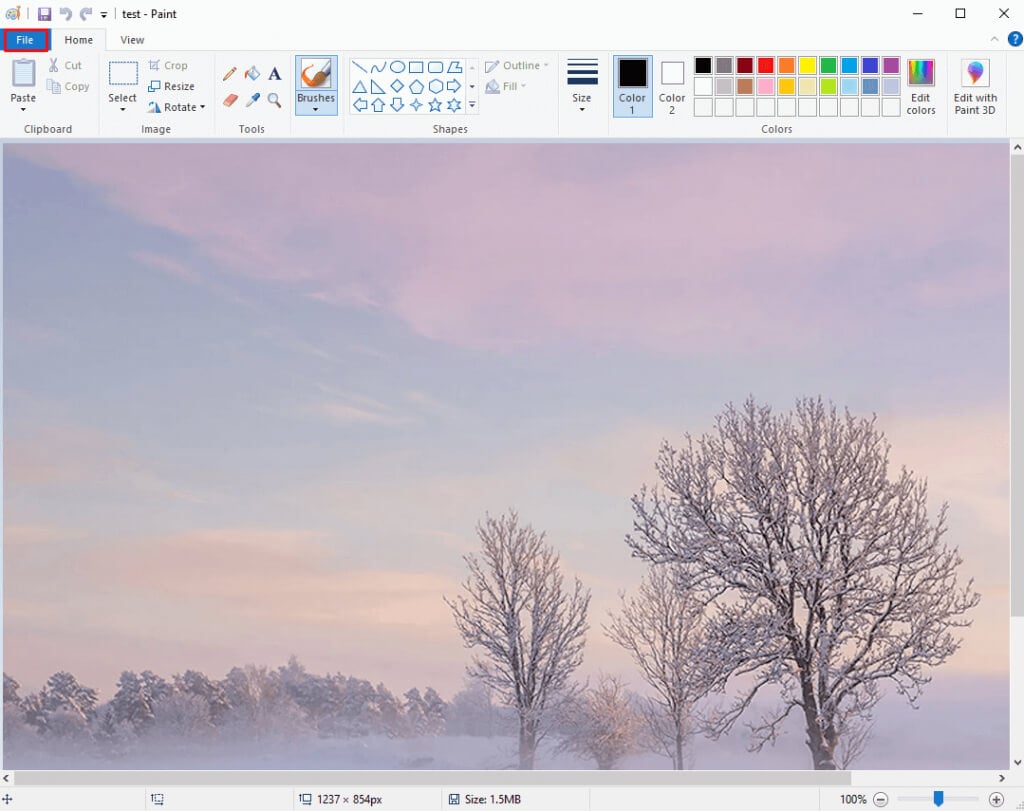
Task: Click the Edit colors button
Action: (x=921, y=87)
